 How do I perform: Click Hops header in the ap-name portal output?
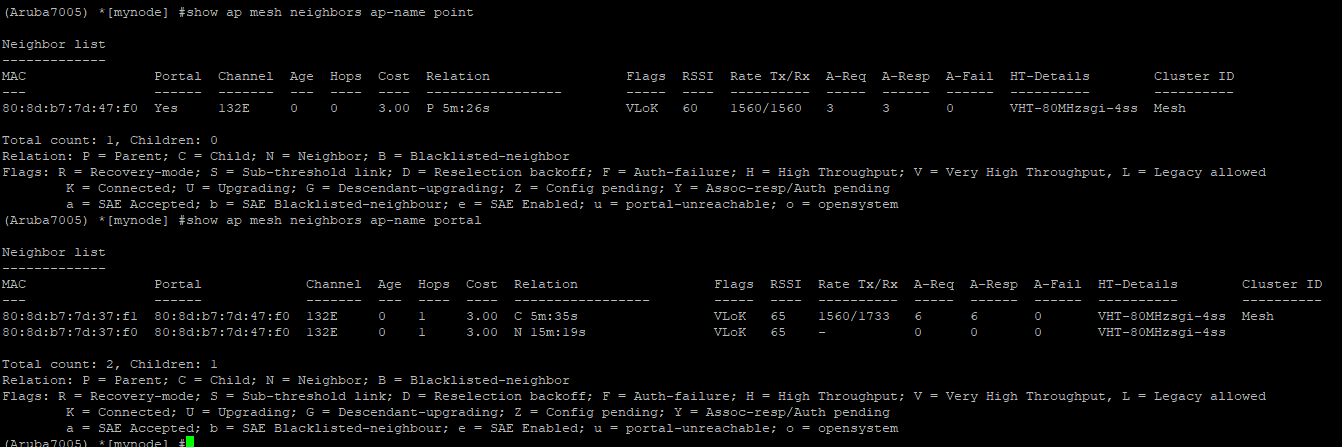click(434, 284)
